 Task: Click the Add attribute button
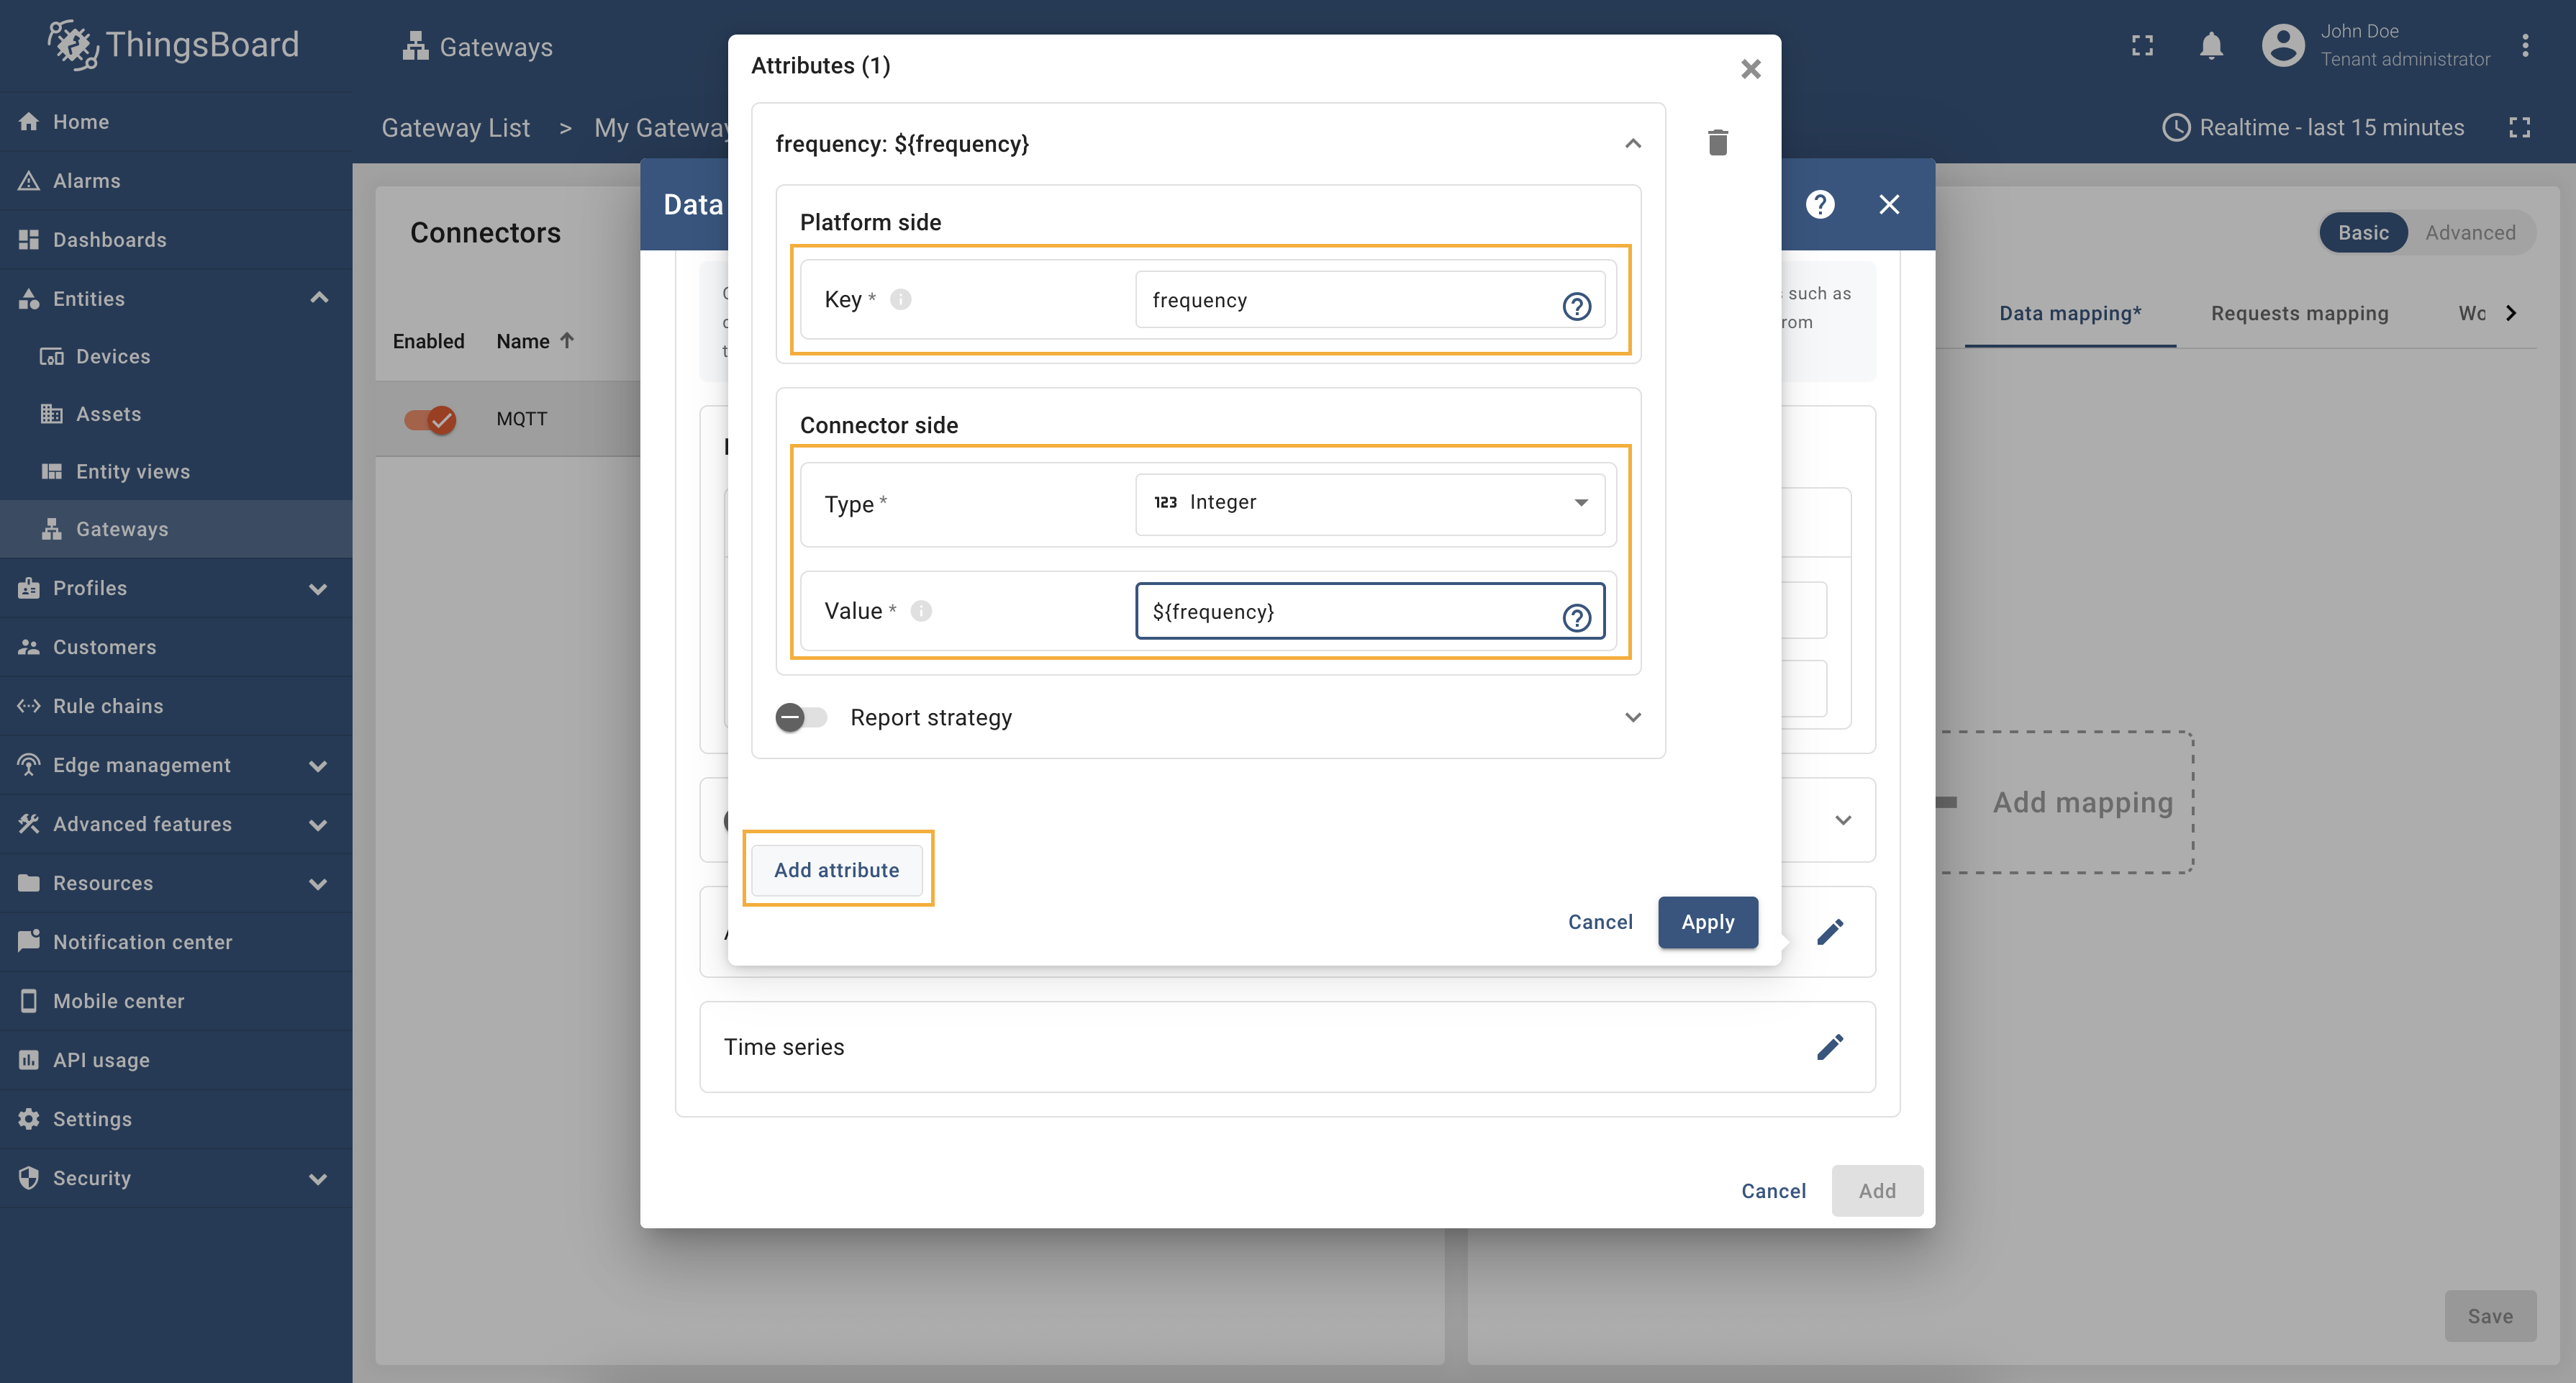click(x=836, y=870)
